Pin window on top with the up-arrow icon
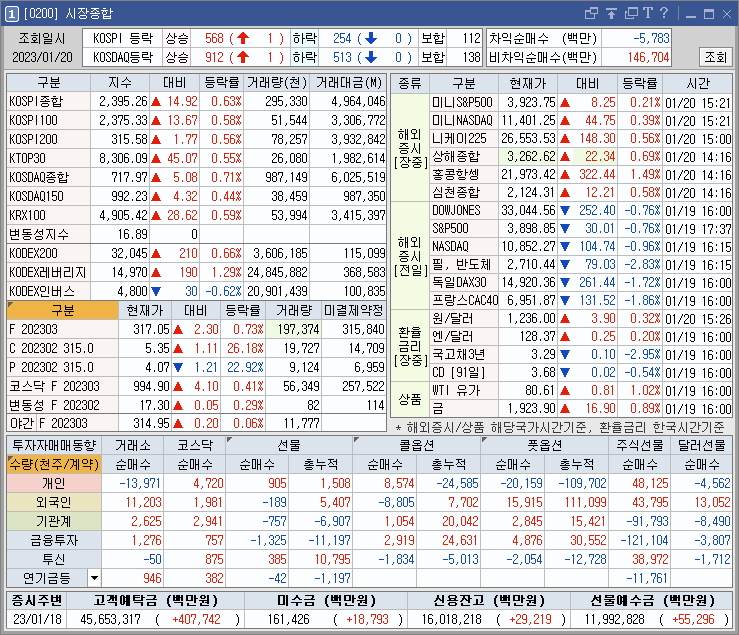 (x=611, y=13)
